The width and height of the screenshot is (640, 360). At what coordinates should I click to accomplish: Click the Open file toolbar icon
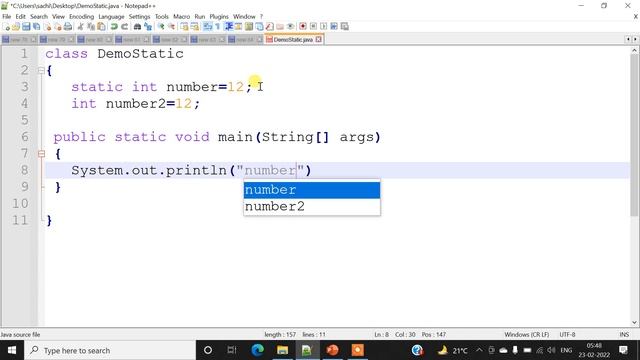tap(16, 27)
